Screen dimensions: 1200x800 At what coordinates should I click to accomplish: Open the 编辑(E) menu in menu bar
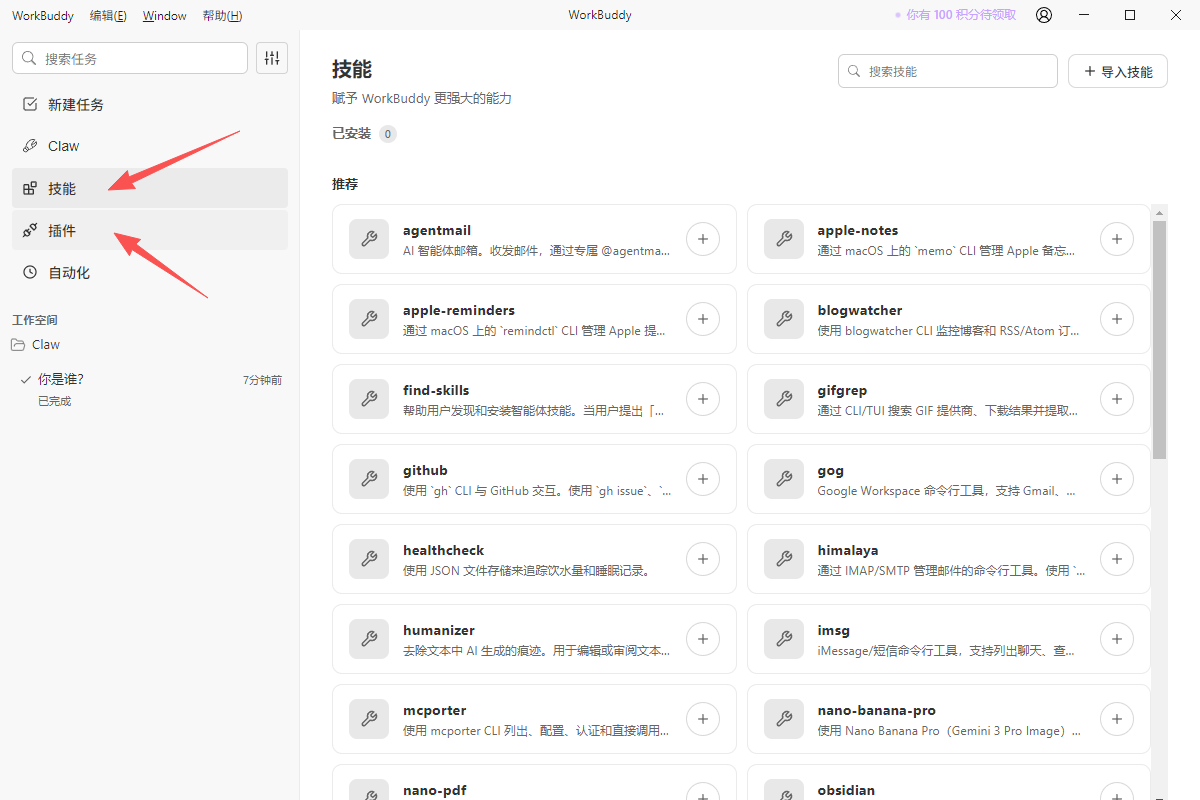[108, 16]
